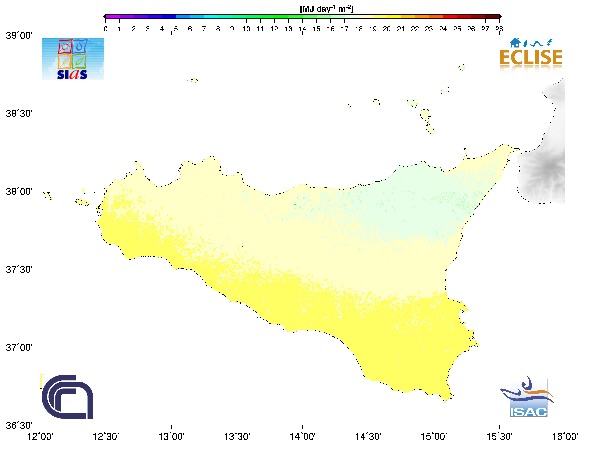Image resolution: width=600 pixels, height=450 pixels.
Task: Click the value 21 on the color scale
Action: [x=401, y=29]
